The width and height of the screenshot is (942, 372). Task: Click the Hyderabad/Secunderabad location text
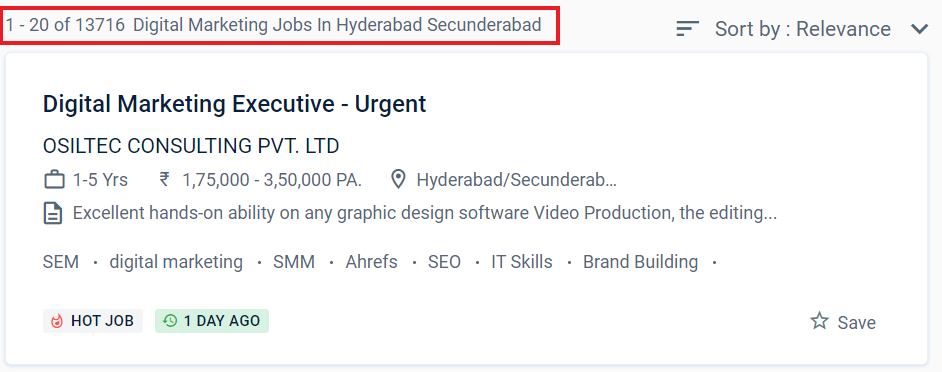click(x=517, y=180)
